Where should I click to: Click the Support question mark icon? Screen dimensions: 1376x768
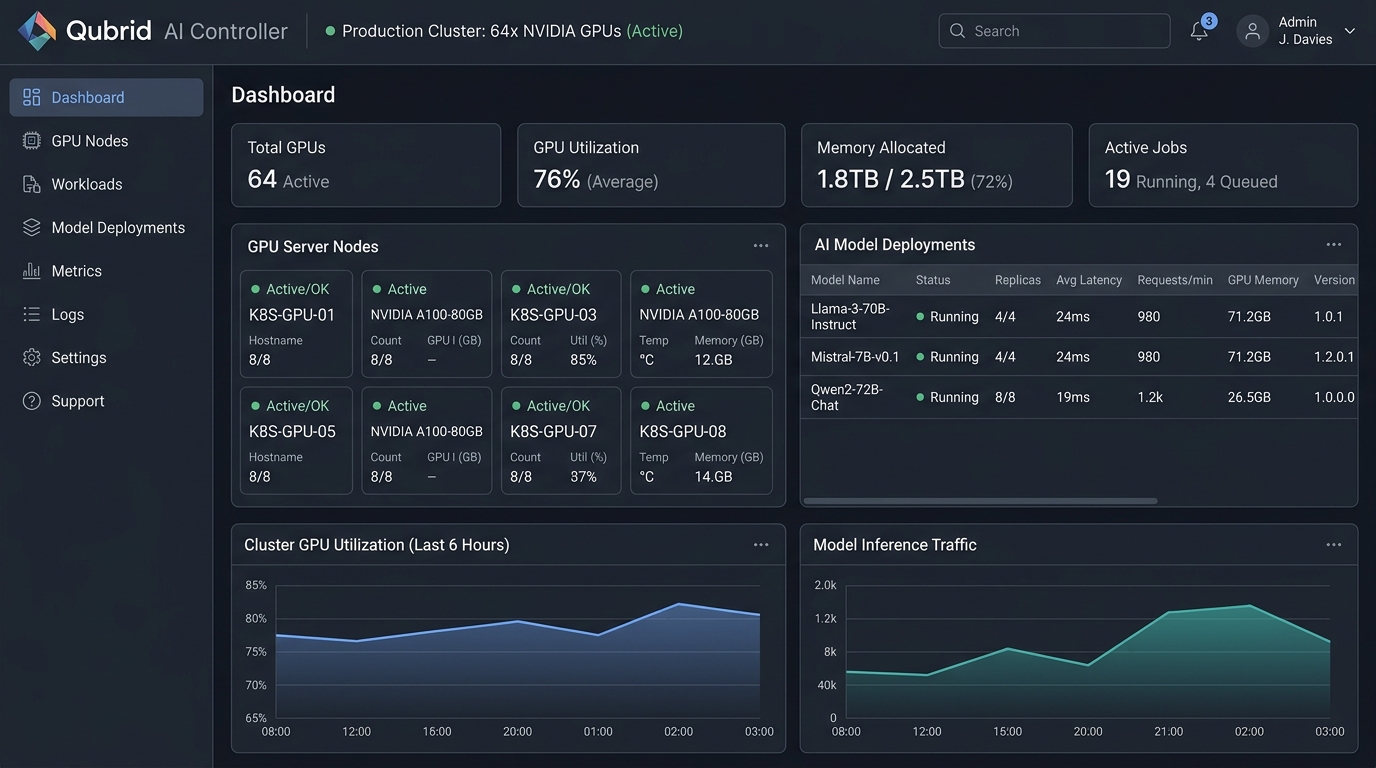tap(32, 401)
